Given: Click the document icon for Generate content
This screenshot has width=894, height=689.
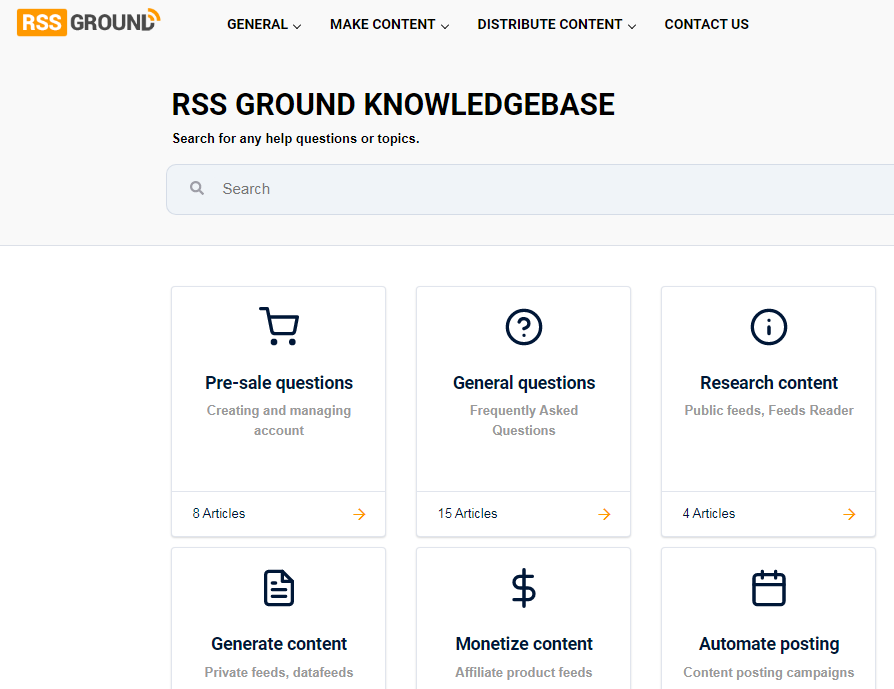Looking at the screenshot, I should 279,588.
